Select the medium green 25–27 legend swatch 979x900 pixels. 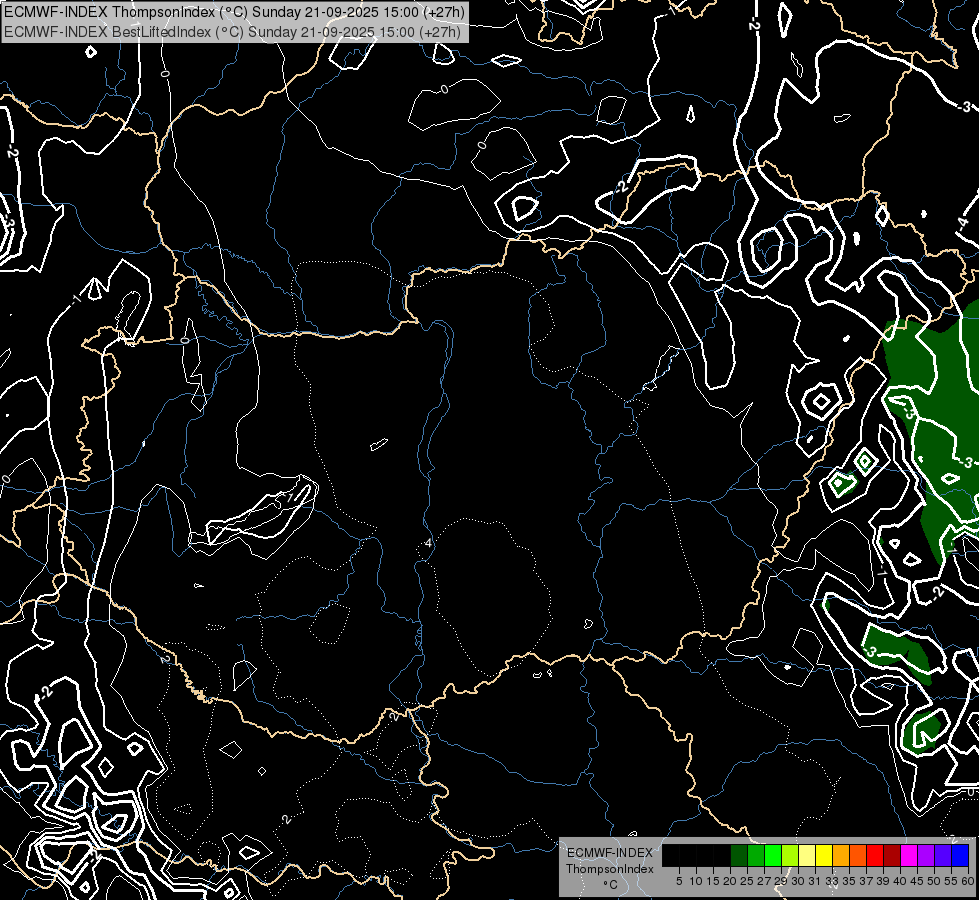click(x=756, y=855)
